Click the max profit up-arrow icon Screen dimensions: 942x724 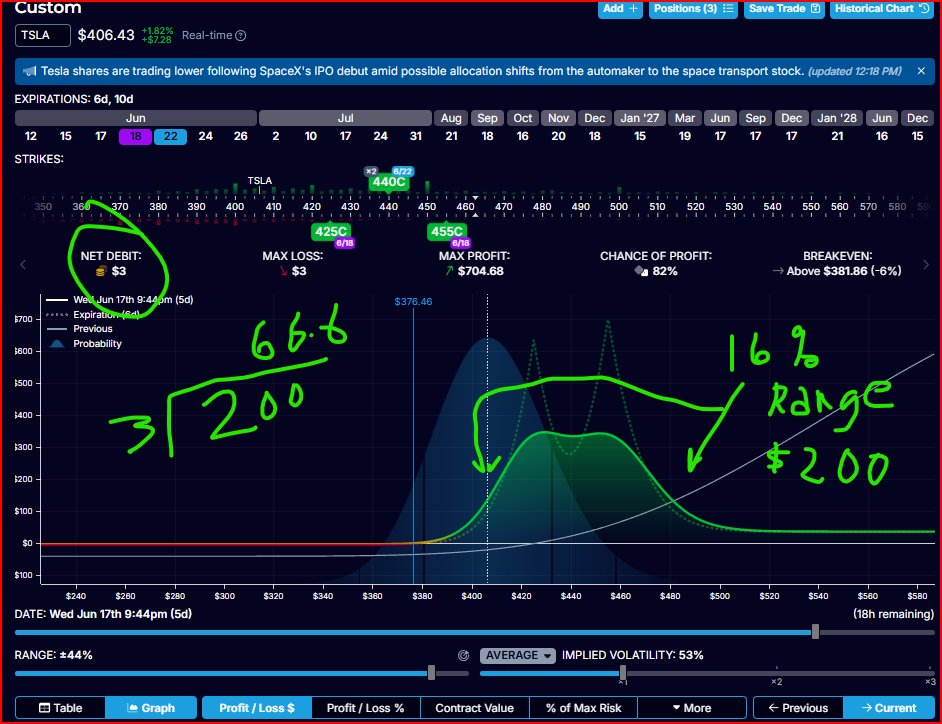(x=449, y=272)
